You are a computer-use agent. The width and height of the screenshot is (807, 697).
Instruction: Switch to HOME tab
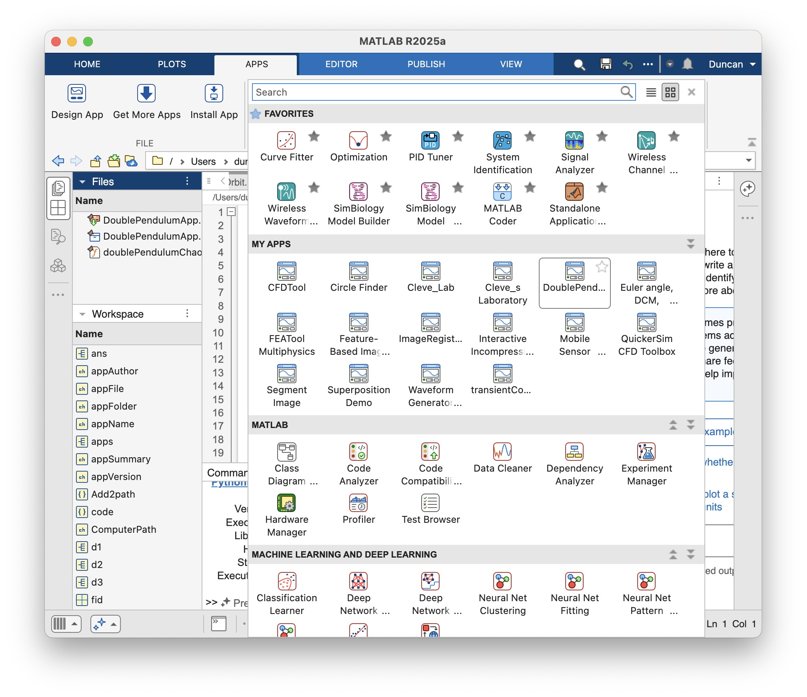click(87, 64)
